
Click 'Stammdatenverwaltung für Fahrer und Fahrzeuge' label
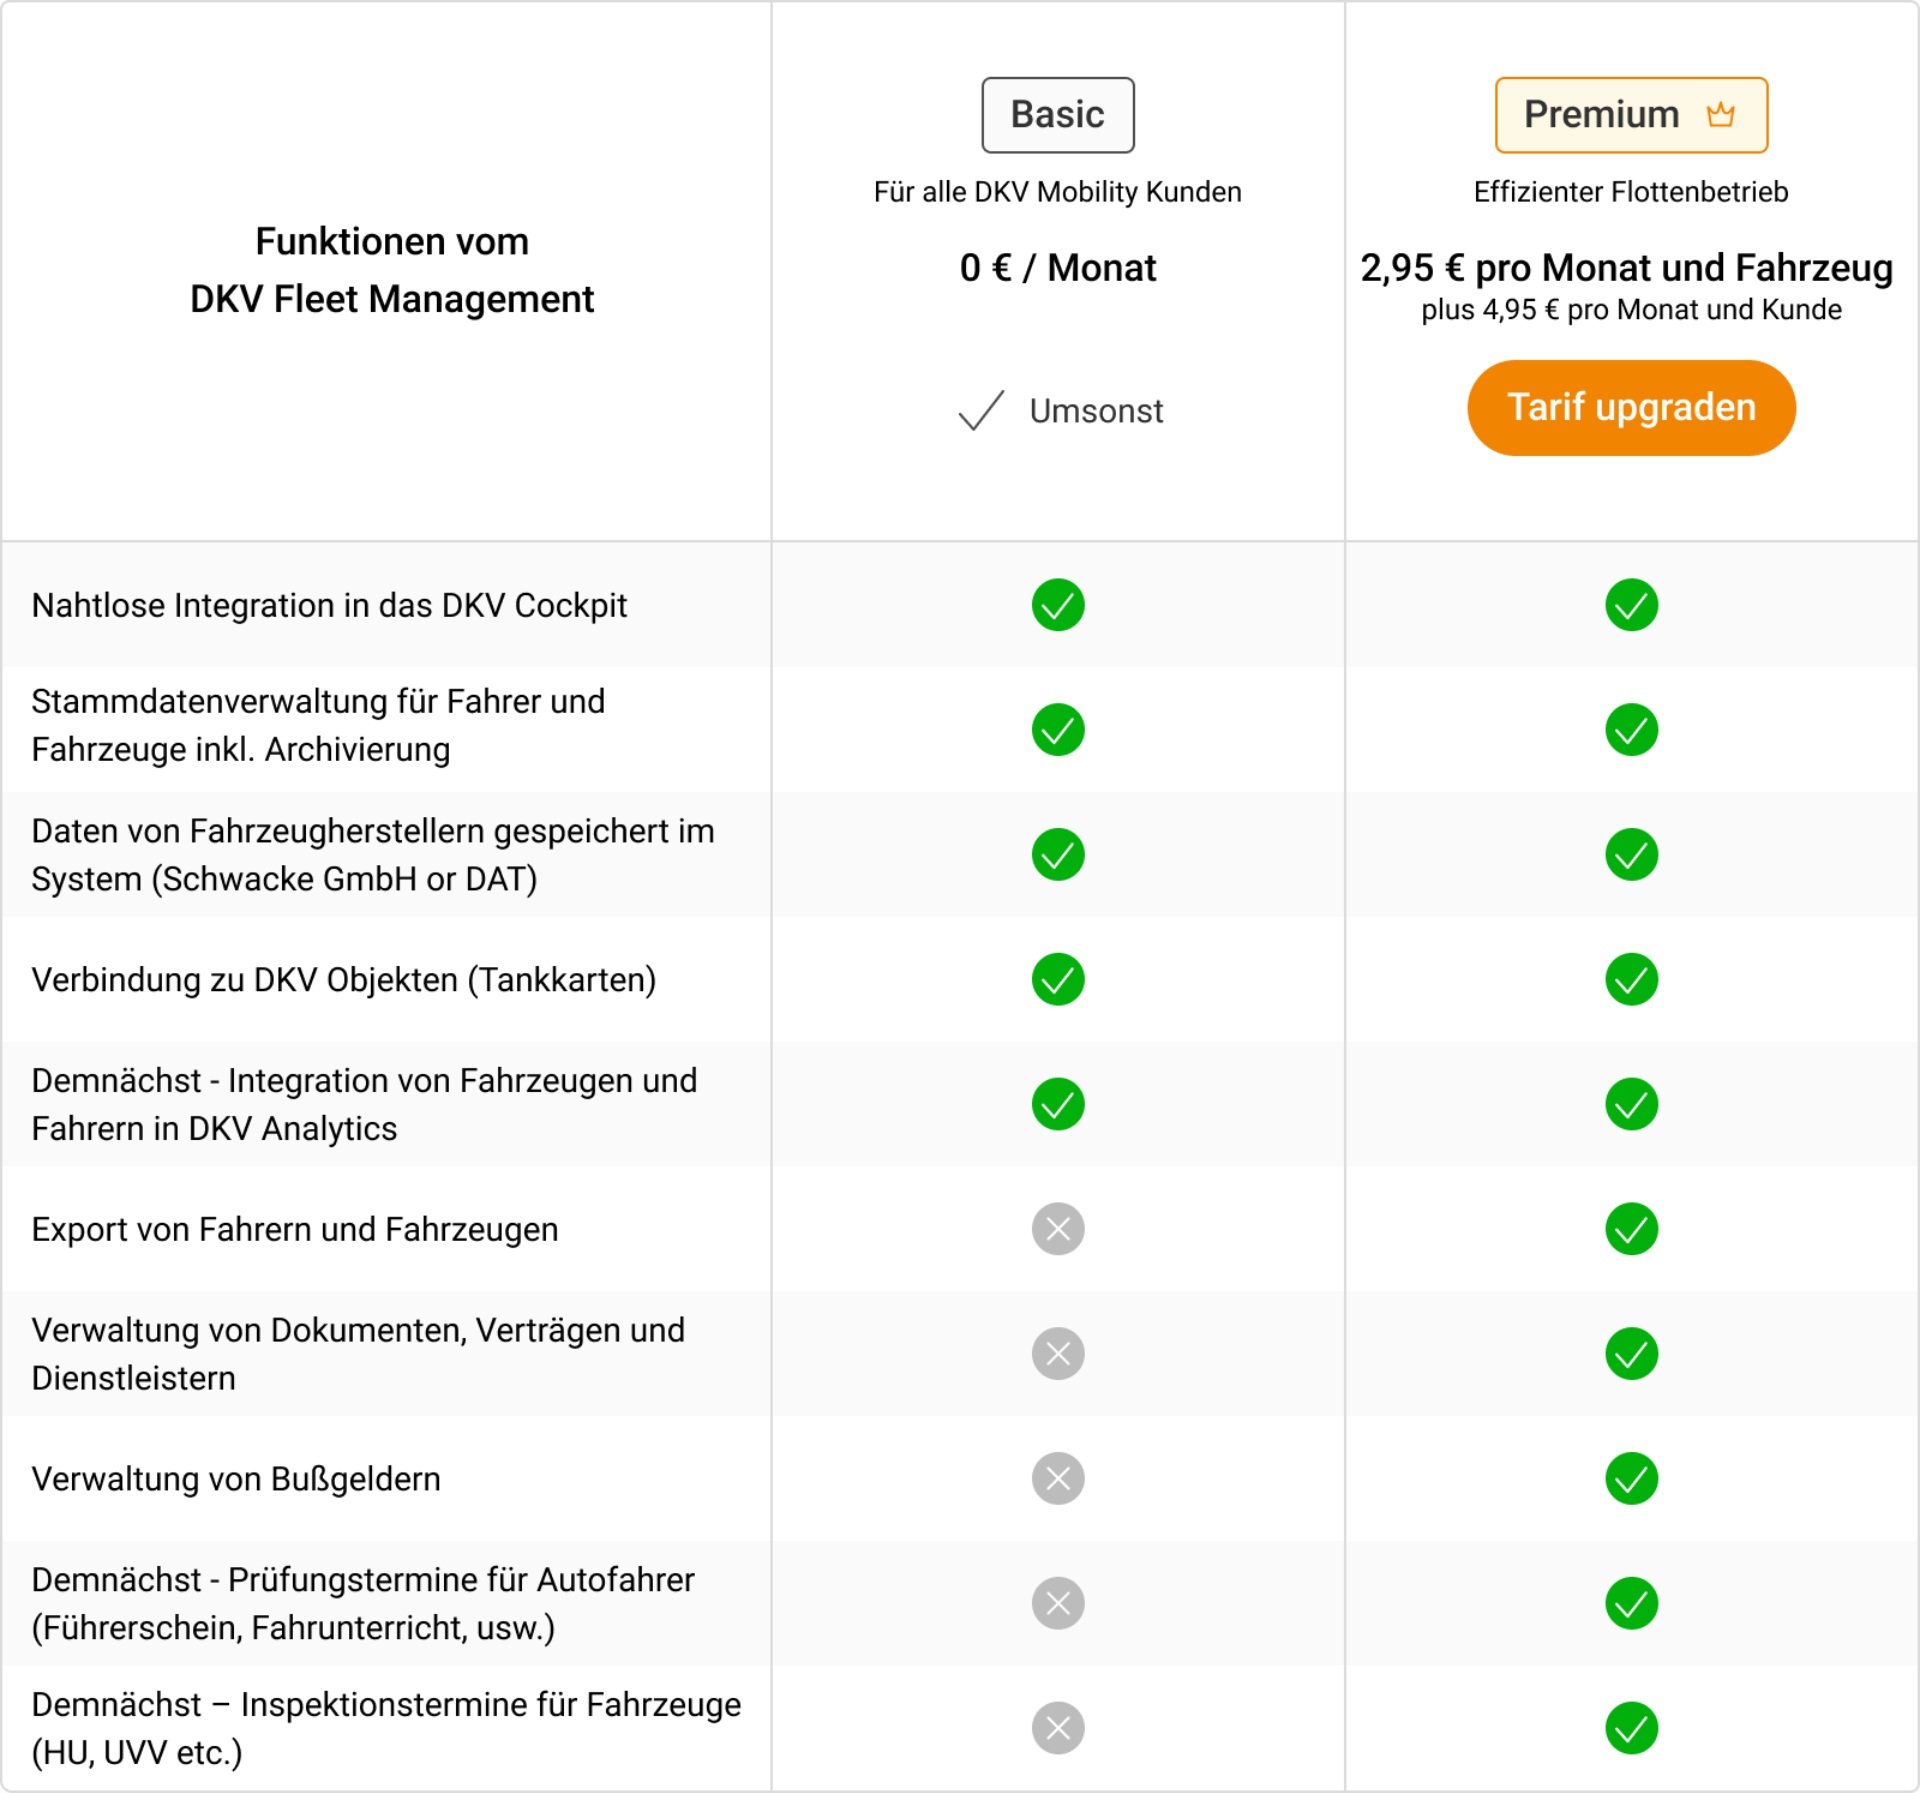click(318, 726)
